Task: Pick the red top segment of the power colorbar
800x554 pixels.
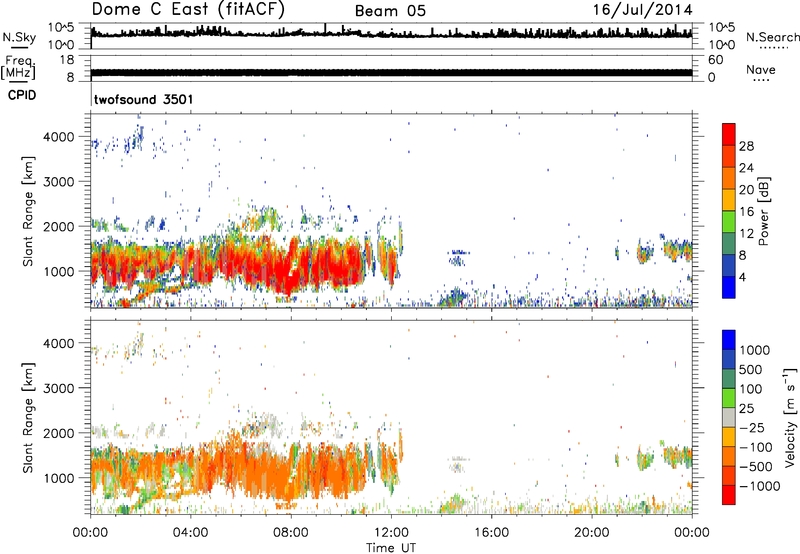Action: [x=729, y=135]
